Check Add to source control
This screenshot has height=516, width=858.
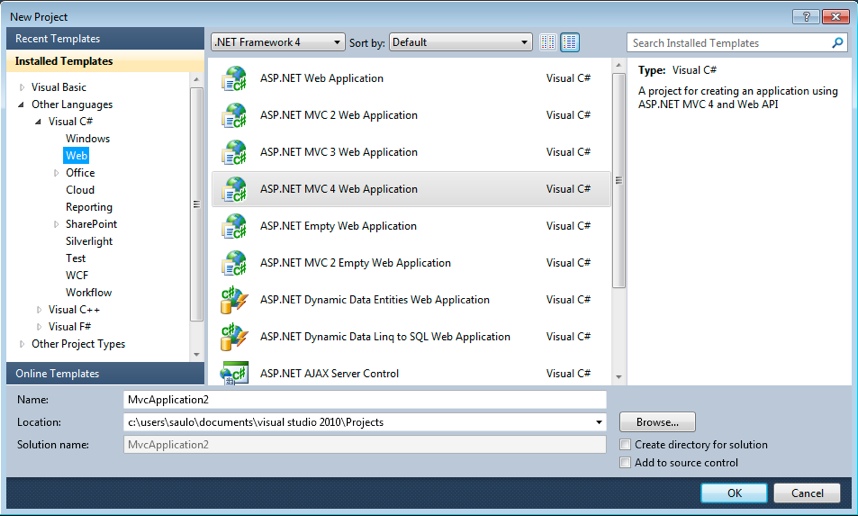[625, 462]
